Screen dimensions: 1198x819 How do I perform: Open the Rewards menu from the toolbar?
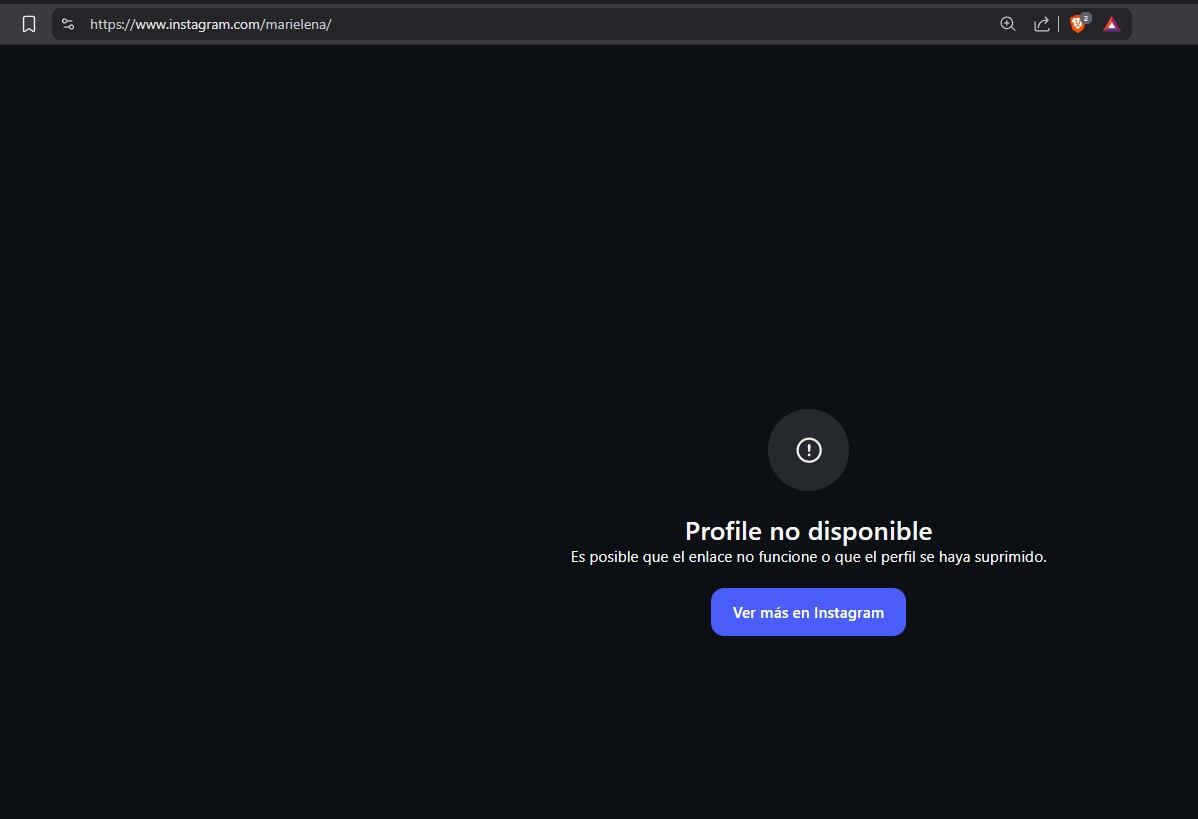pyautogui.click(x=1110, y=23)
